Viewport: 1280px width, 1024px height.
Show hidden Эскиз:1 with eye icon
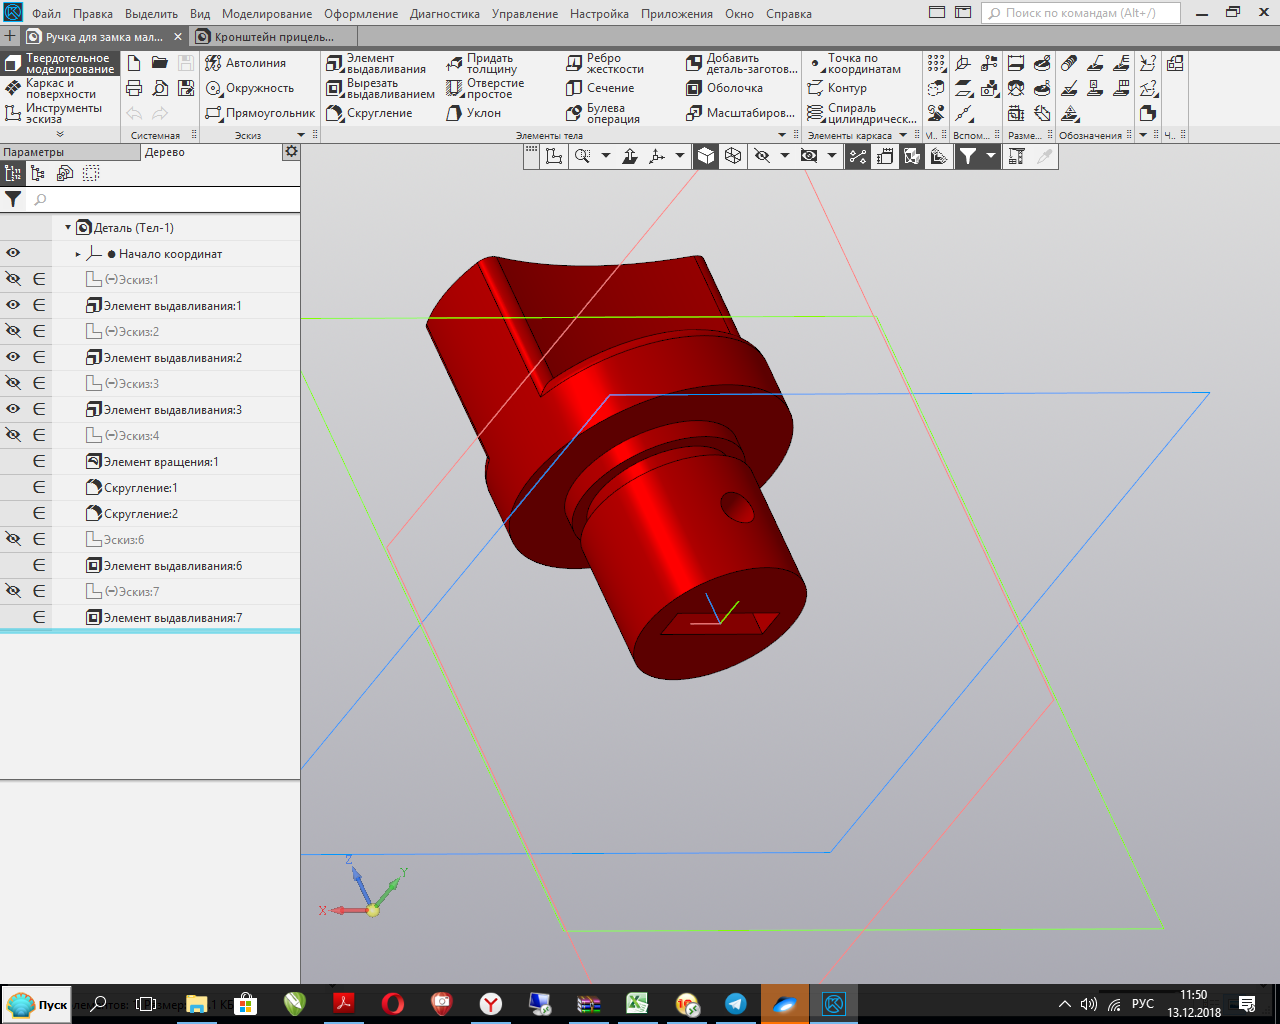tap(13, 279)
